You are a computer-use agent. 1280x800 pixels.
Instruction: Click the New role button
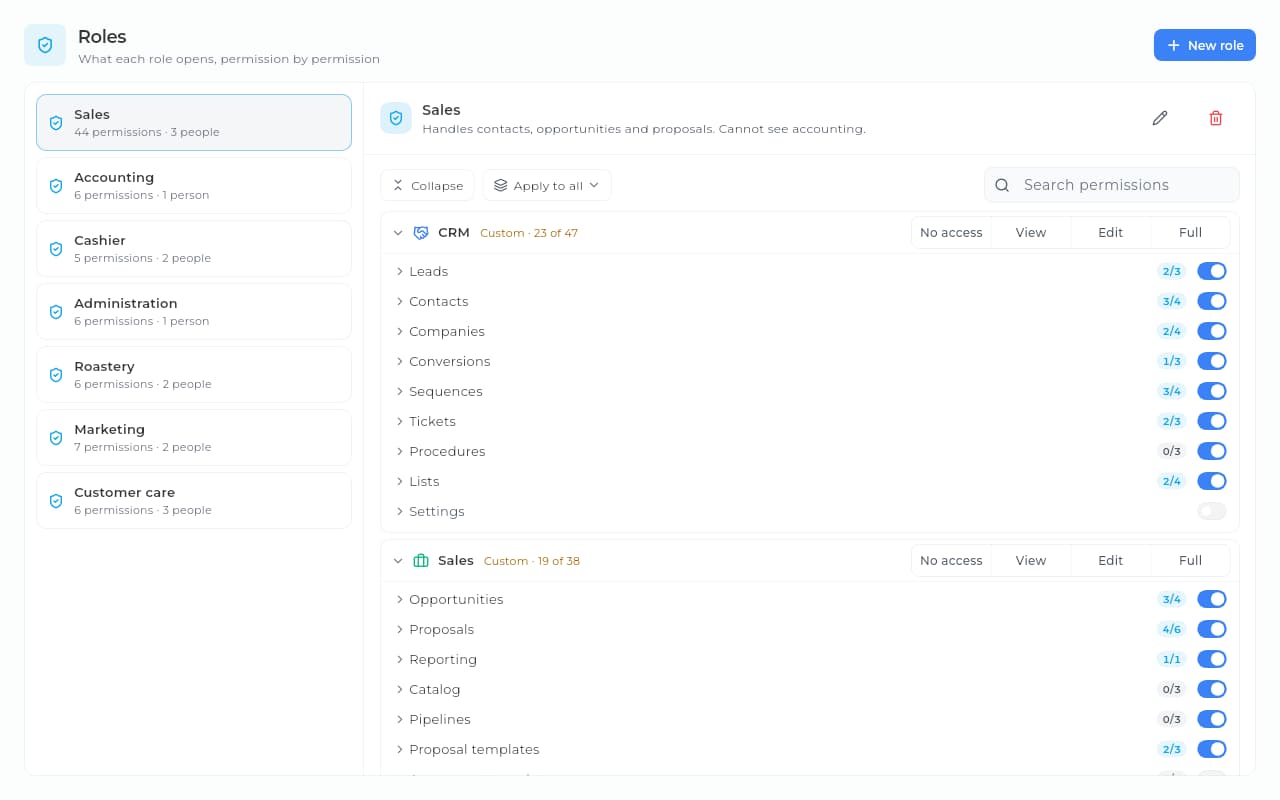coord(1205,45)
